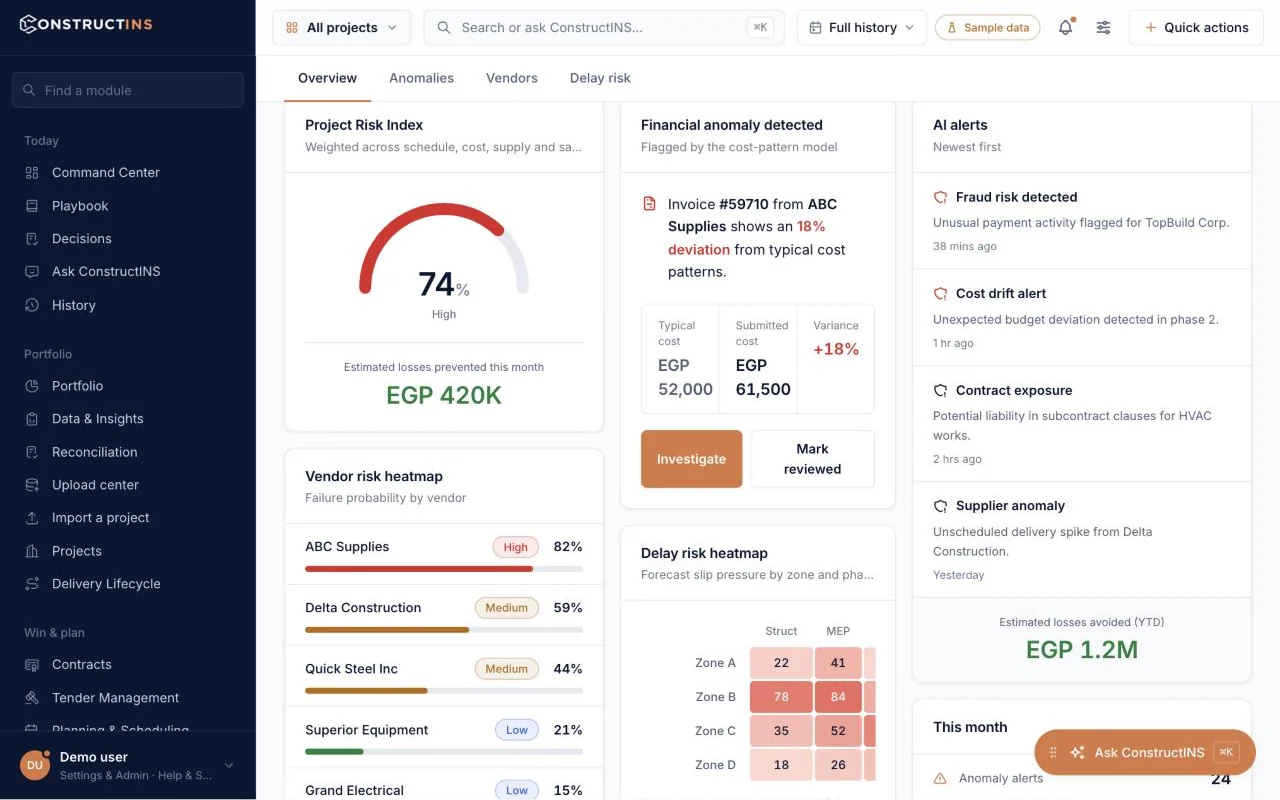Click the Project Risk Index gauge
Image resolution: width=1280 pixels, height=800 pixels.
444,250
